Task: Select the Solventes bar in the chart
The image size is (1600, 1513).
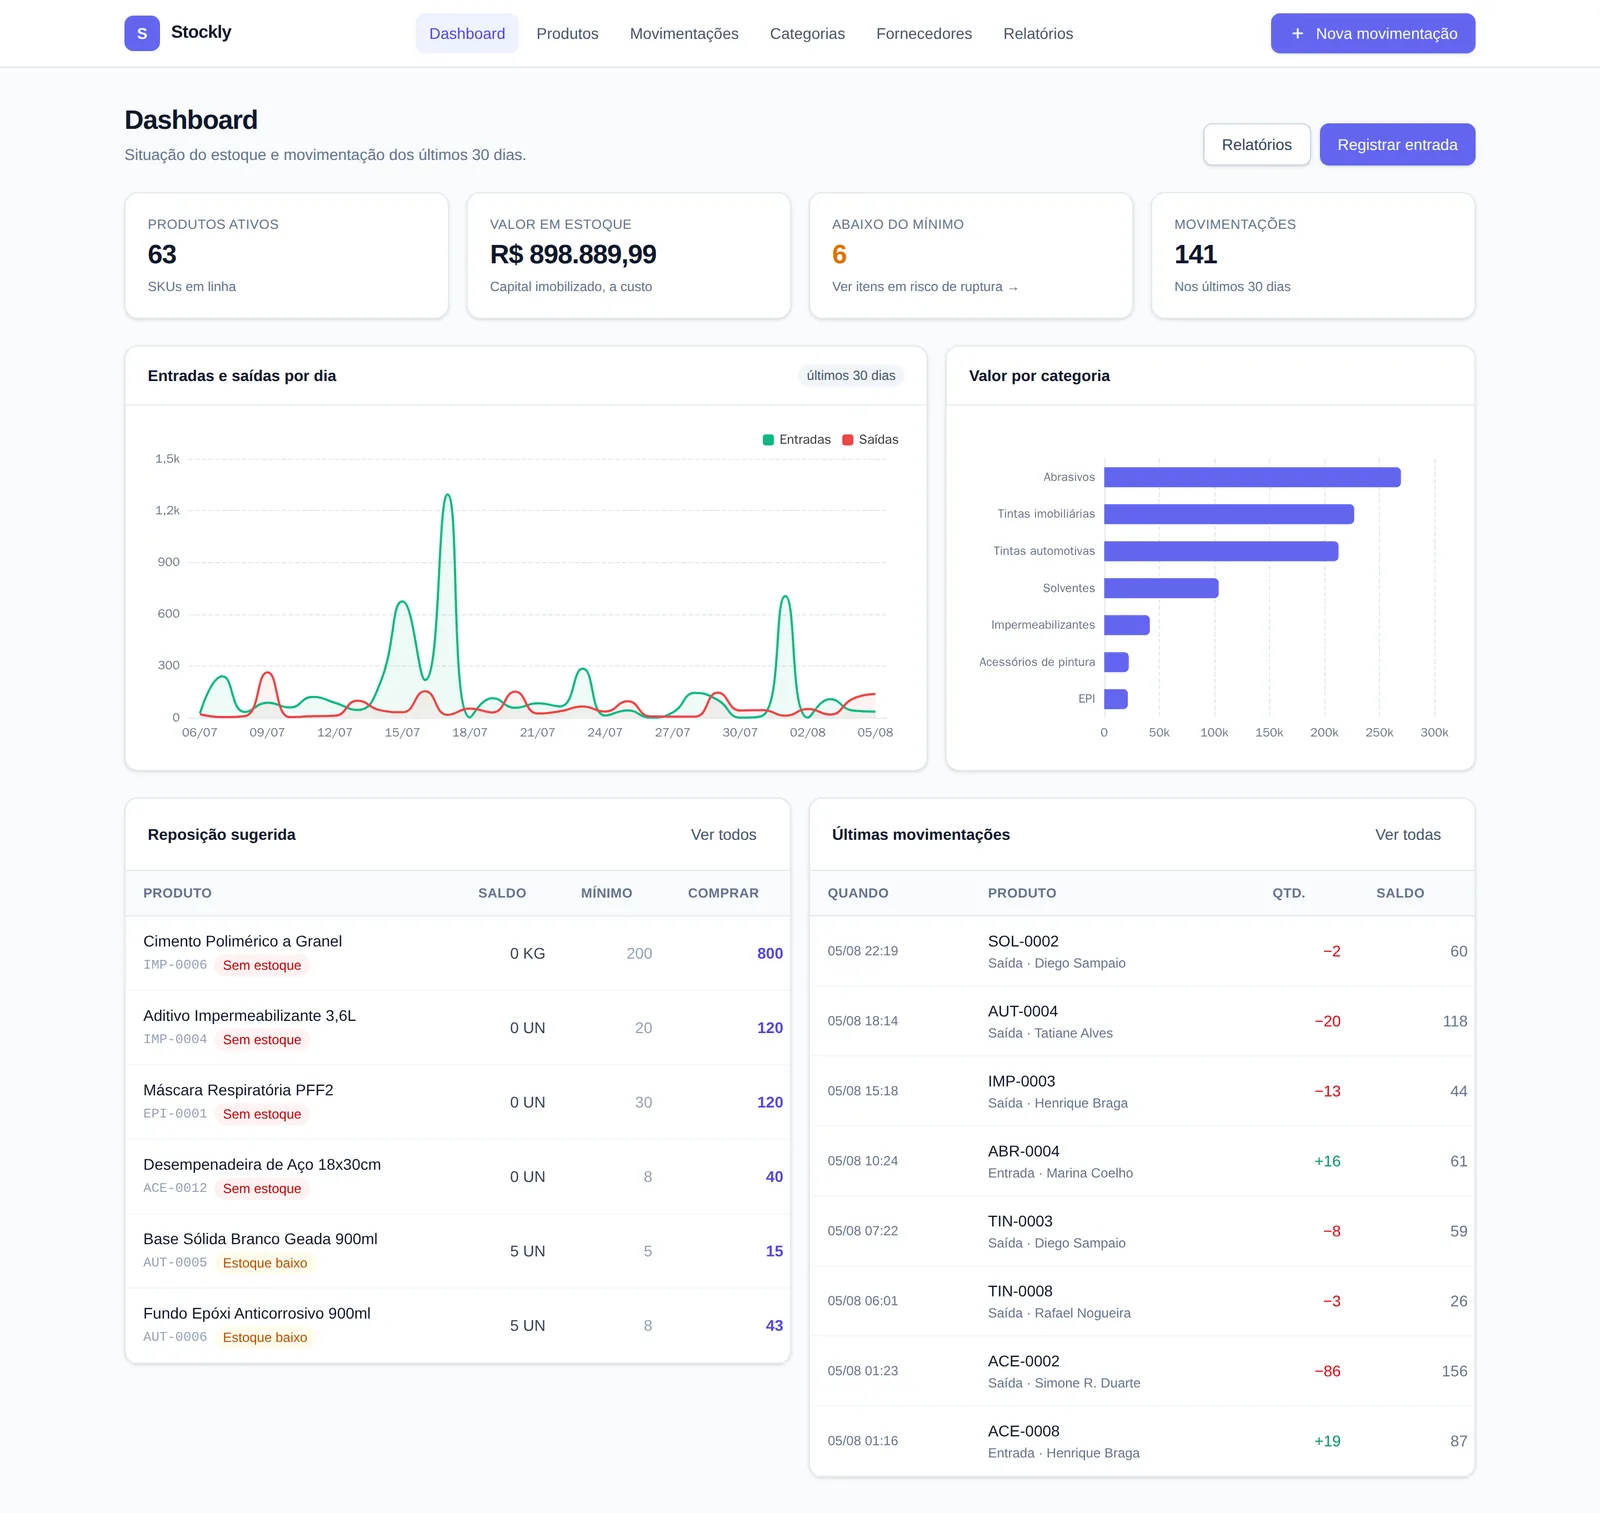Action: [x=1161, y=588]
